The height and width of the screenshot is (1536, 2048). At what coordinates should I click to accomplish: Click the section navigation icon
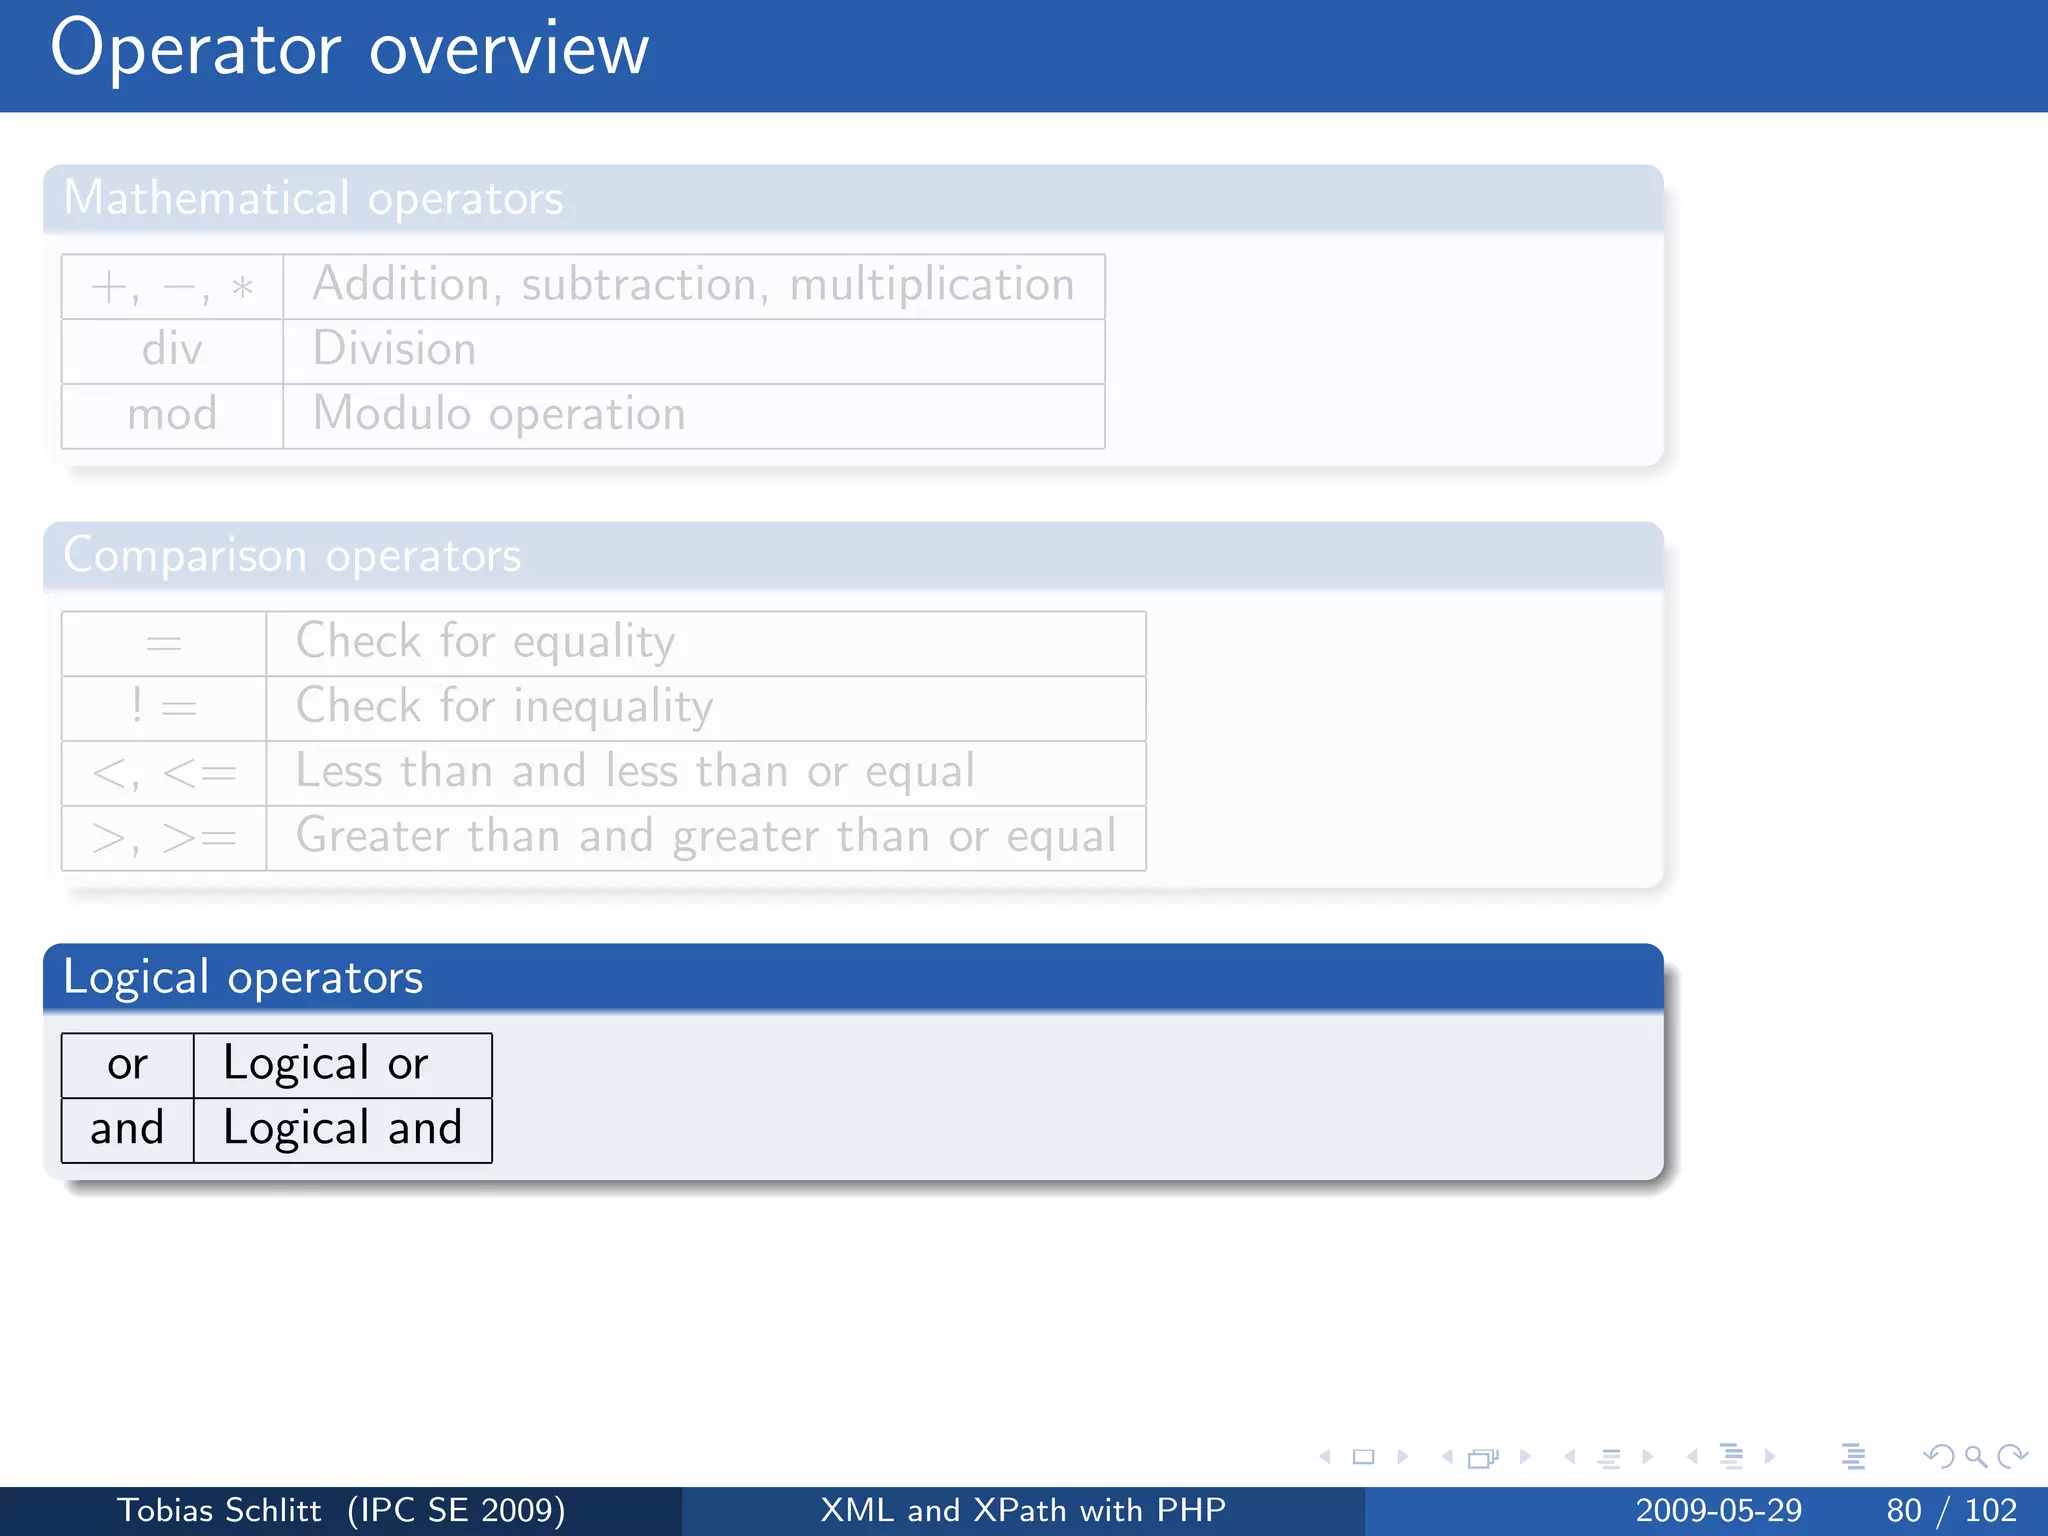point(1731,1456)
